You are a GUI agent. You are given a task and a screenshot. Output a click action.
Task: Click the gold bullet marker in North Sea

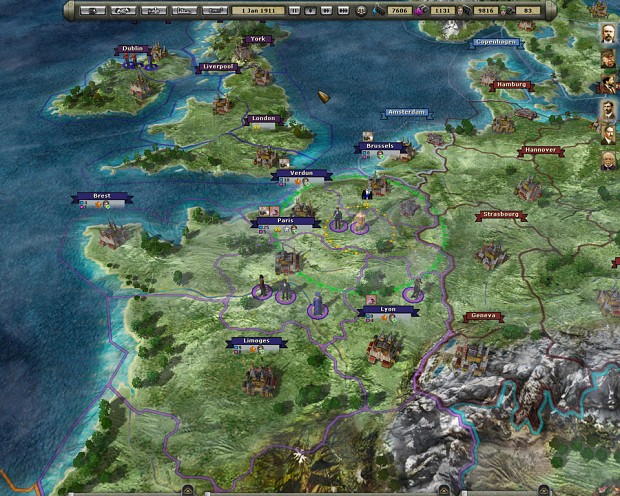click(x=324, y=97)
